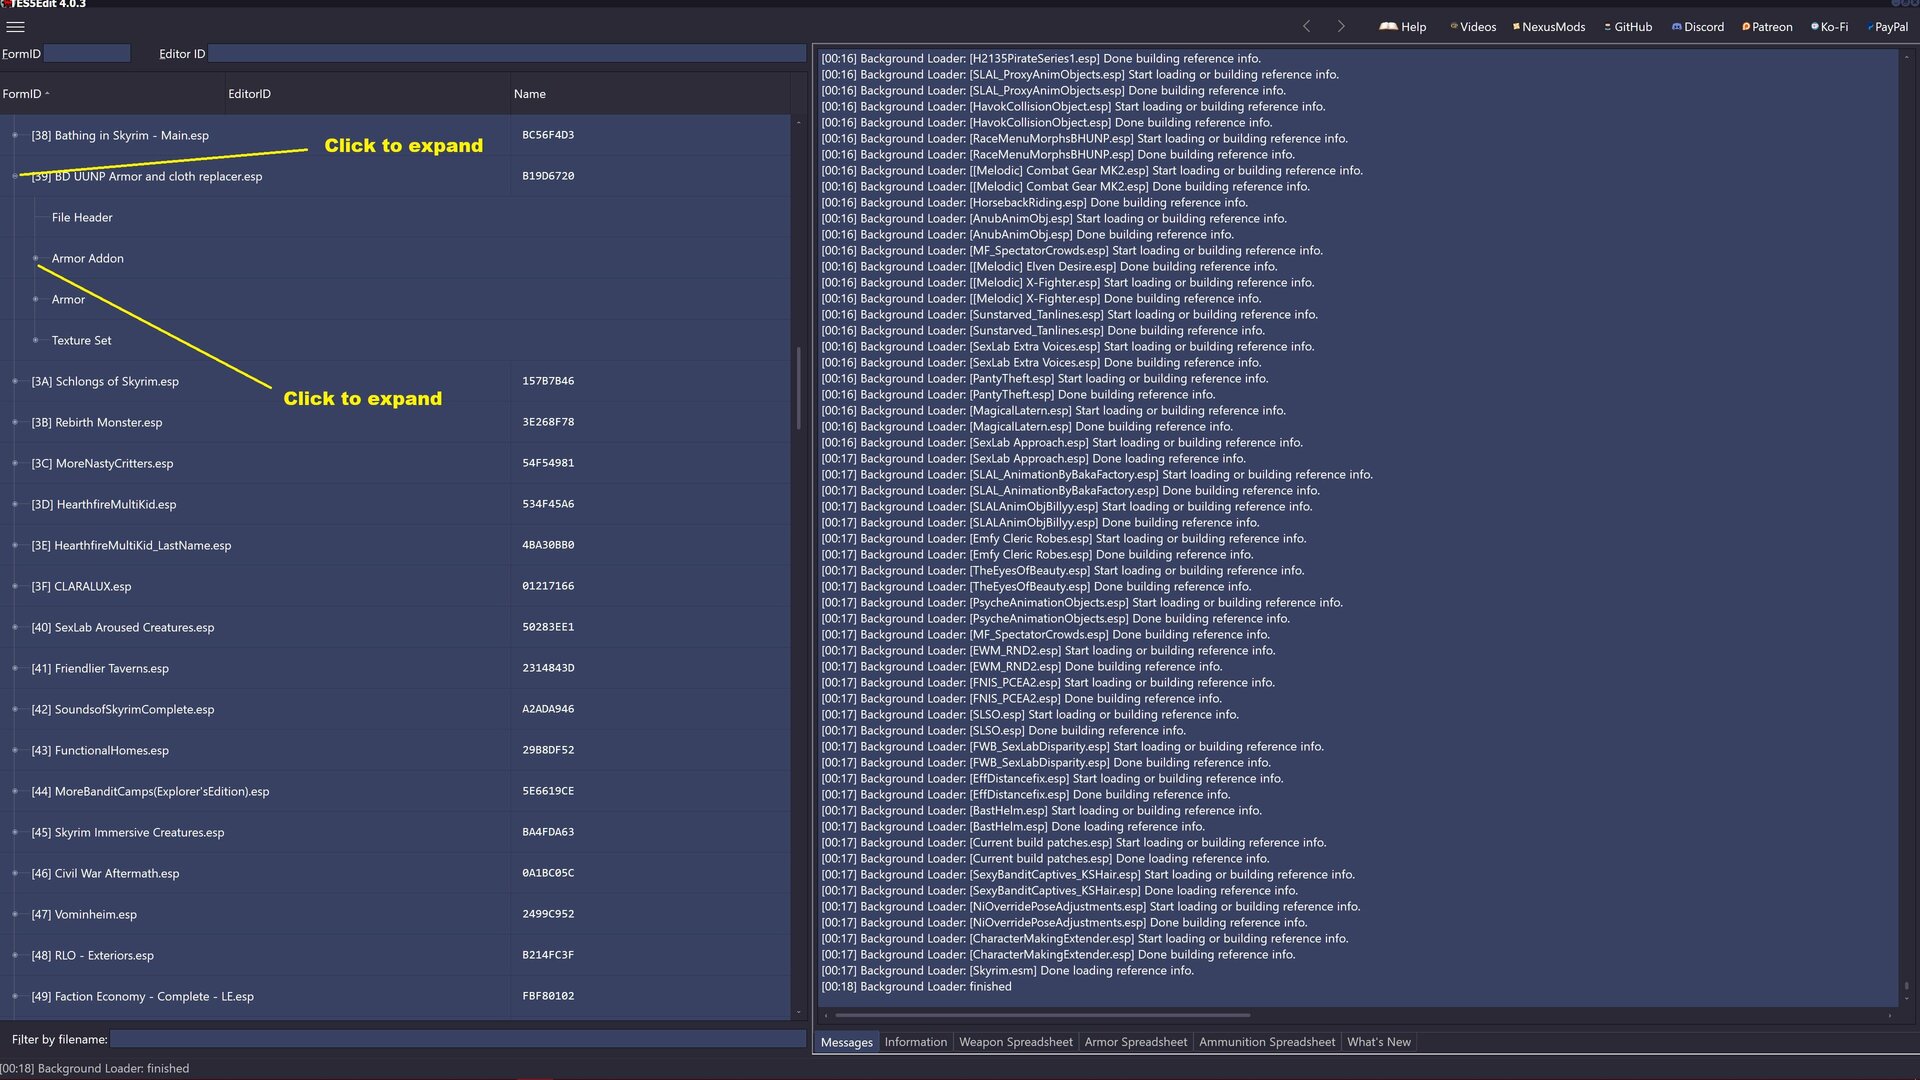Open the NexusMods link
The height and width of the screenshot is (1080, 1920).
point(1549,27)
